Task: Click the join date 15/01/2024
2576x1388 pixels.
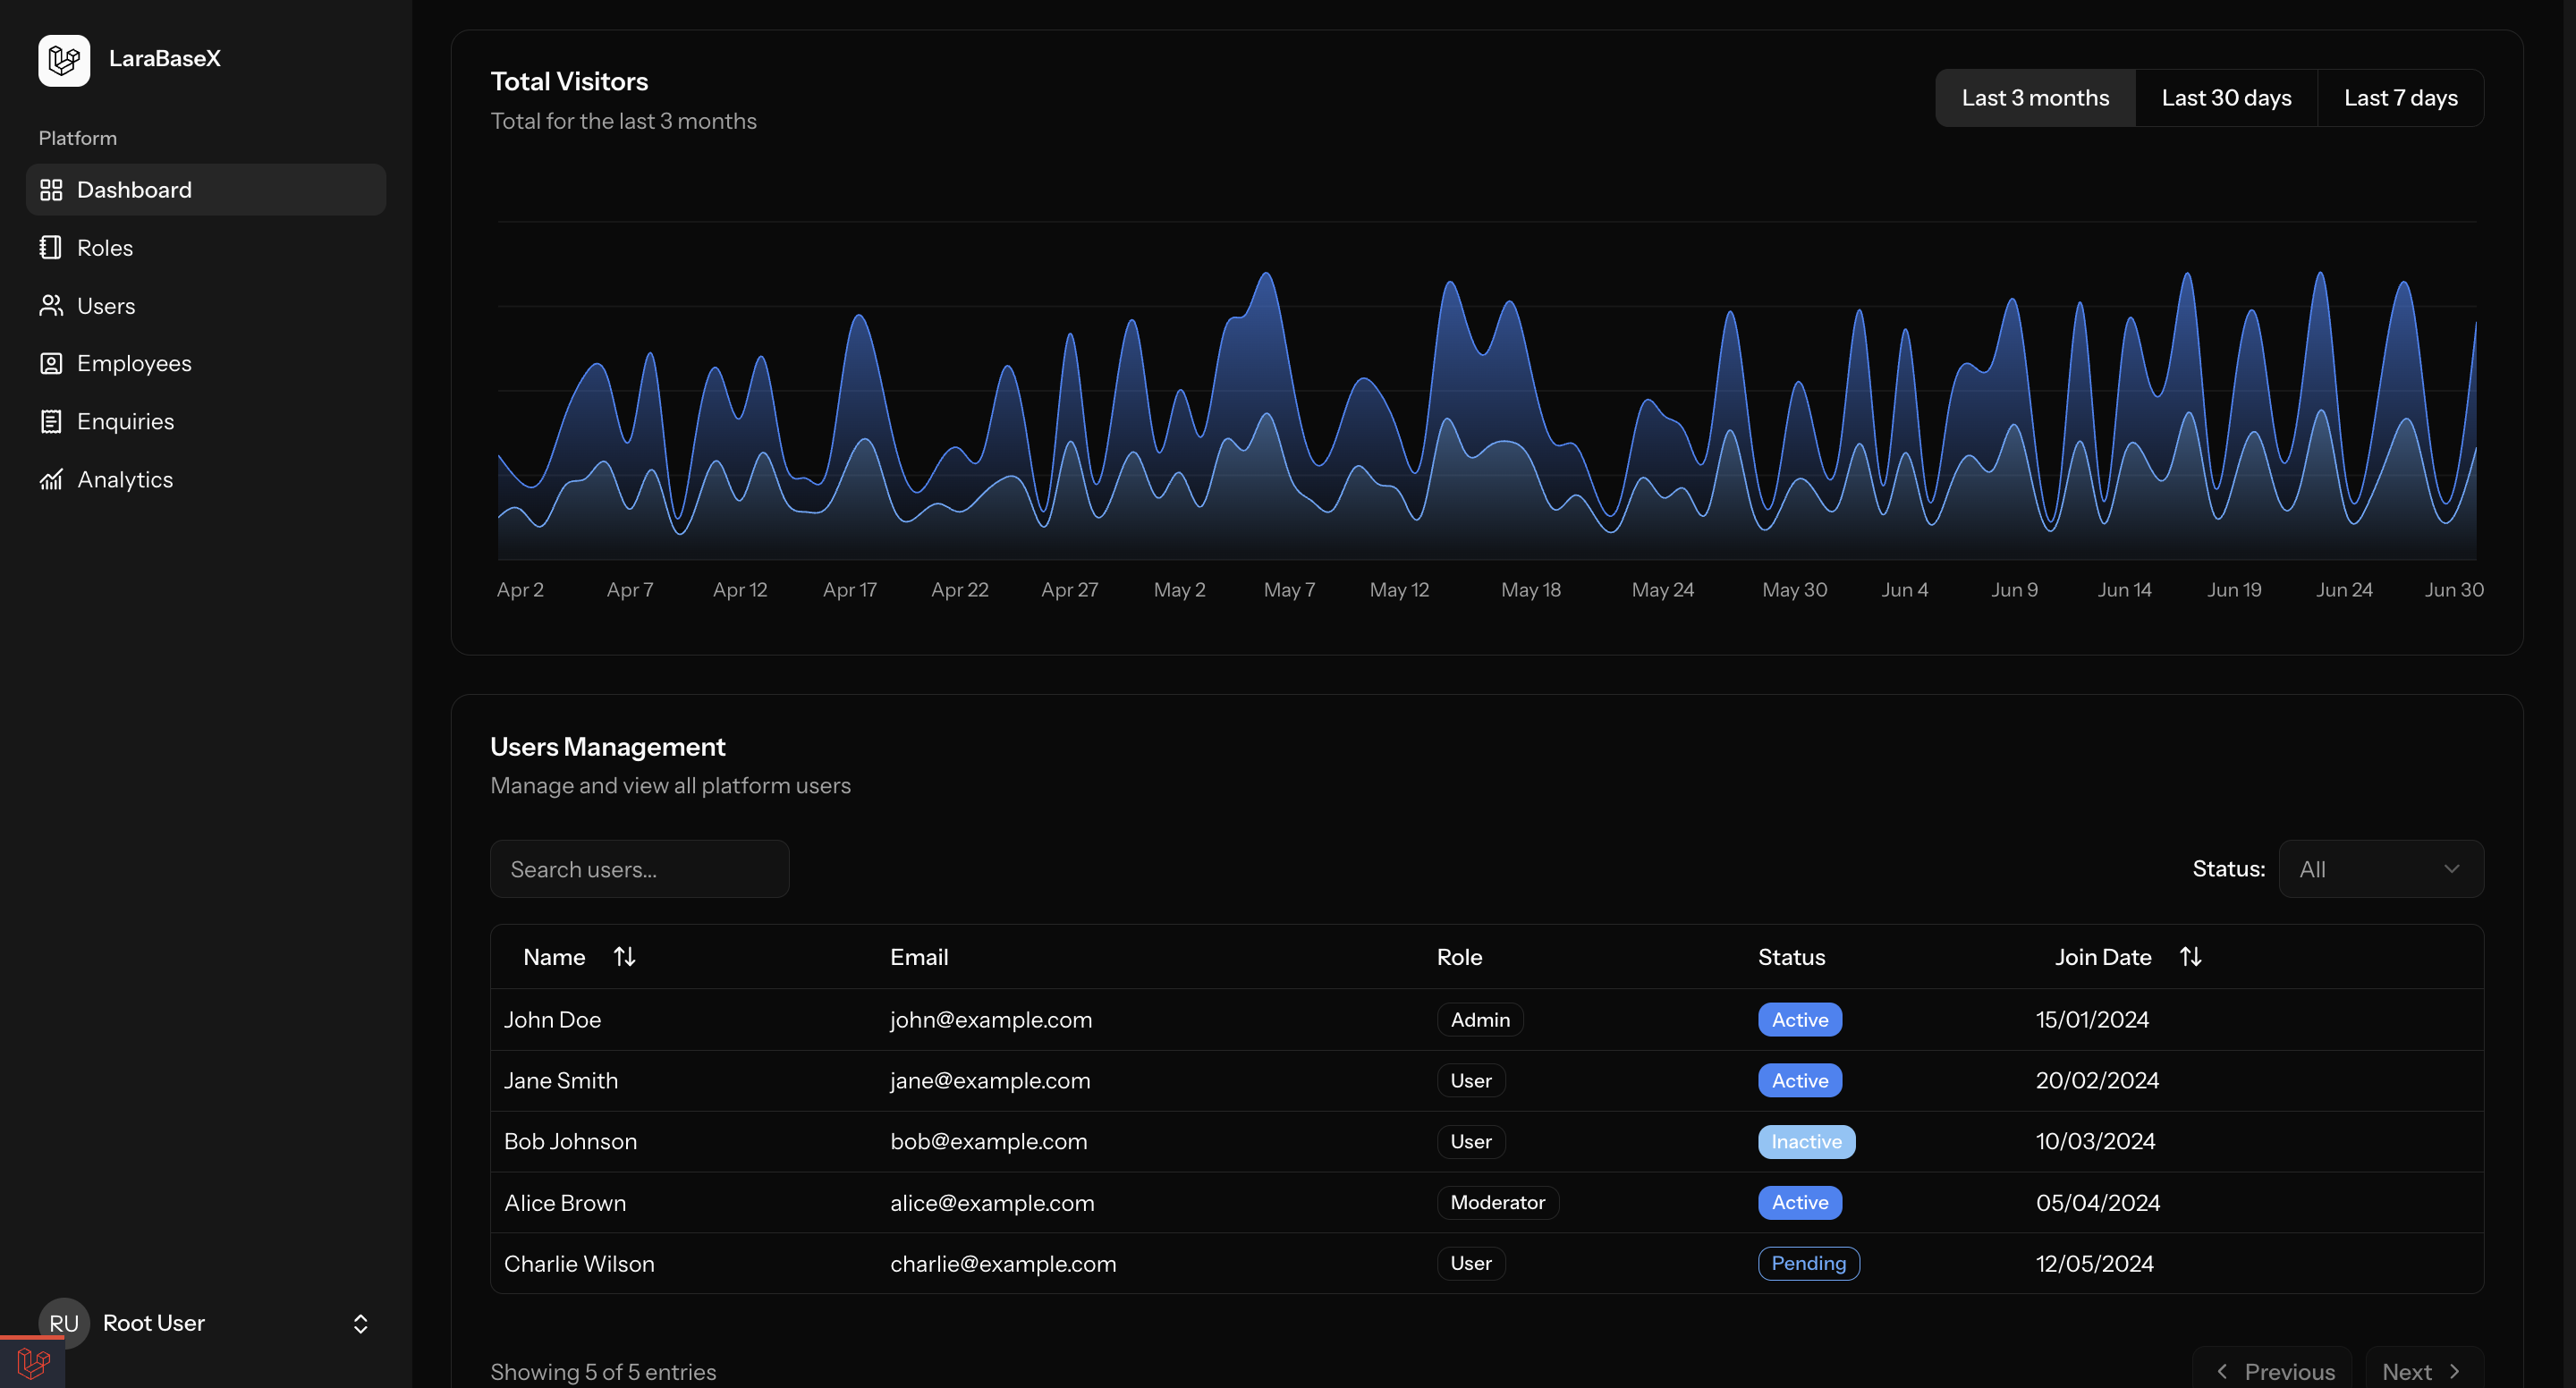Action: click(2092, 1020)
